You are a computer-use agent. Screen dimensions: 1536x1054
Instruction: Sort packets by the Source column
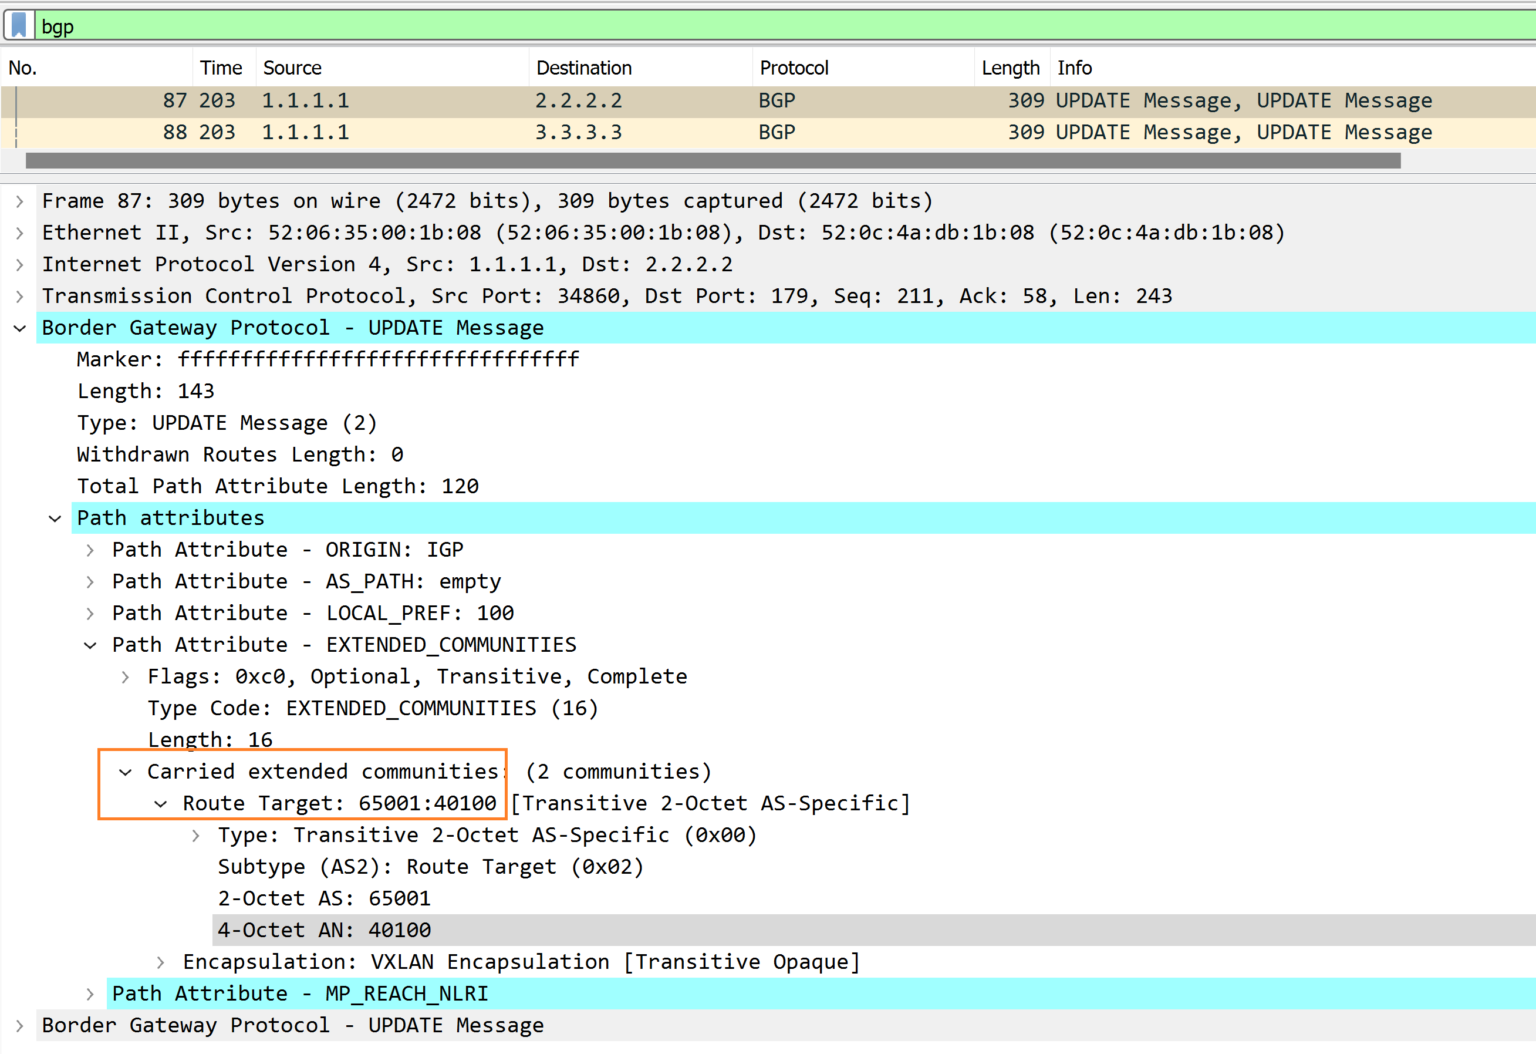[291, 67]
